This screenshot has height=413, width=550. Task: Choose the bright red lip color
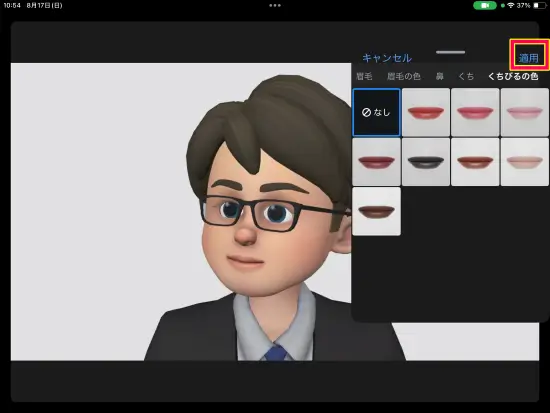coord(426,112)
